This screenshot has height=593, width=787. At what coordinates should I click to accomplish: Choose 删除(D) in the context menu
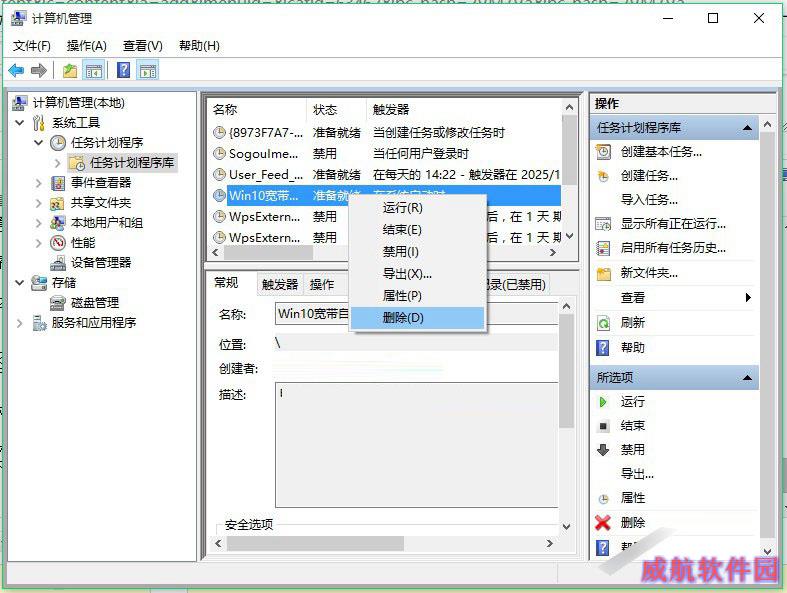tap(418, 318)
